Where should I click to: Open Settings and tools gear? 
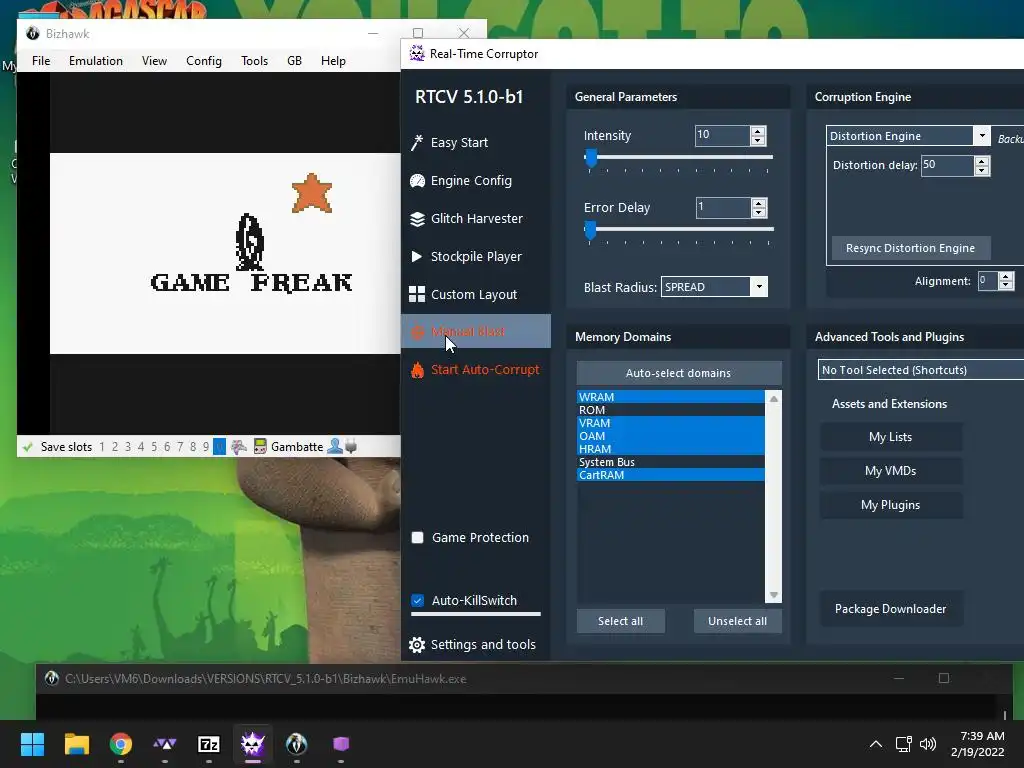(x=472, y=645)
